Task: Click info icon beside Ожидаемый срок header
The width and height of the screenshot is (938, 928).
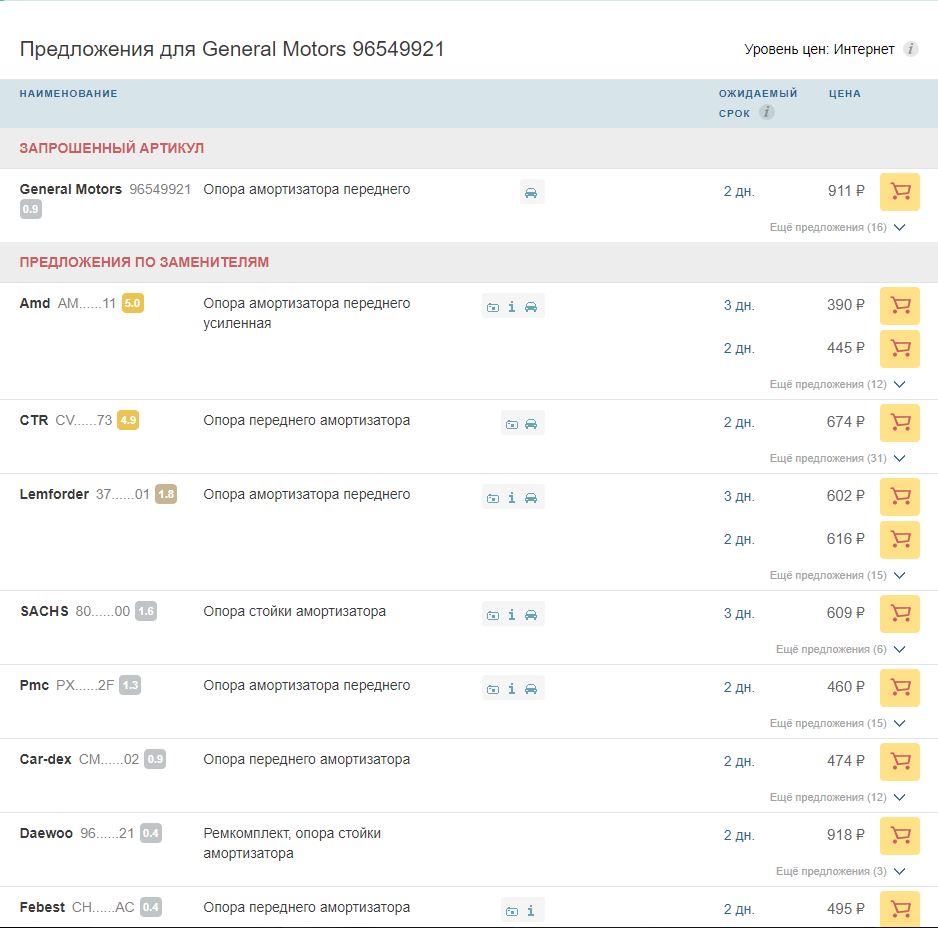Action: (x=767, y=113)
